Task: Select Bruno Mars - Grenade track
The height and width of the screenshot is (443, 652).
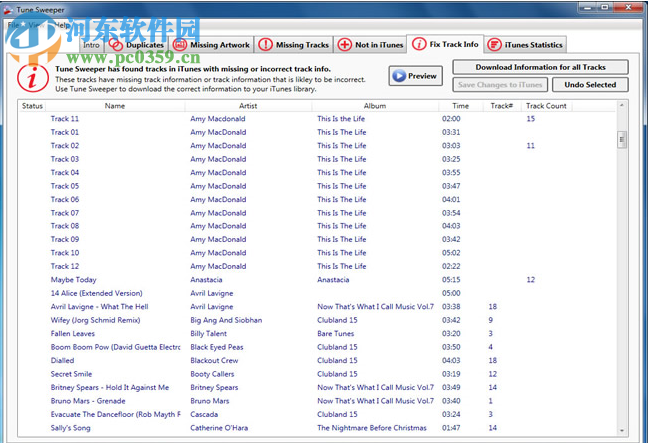Action: pos(316,401)
